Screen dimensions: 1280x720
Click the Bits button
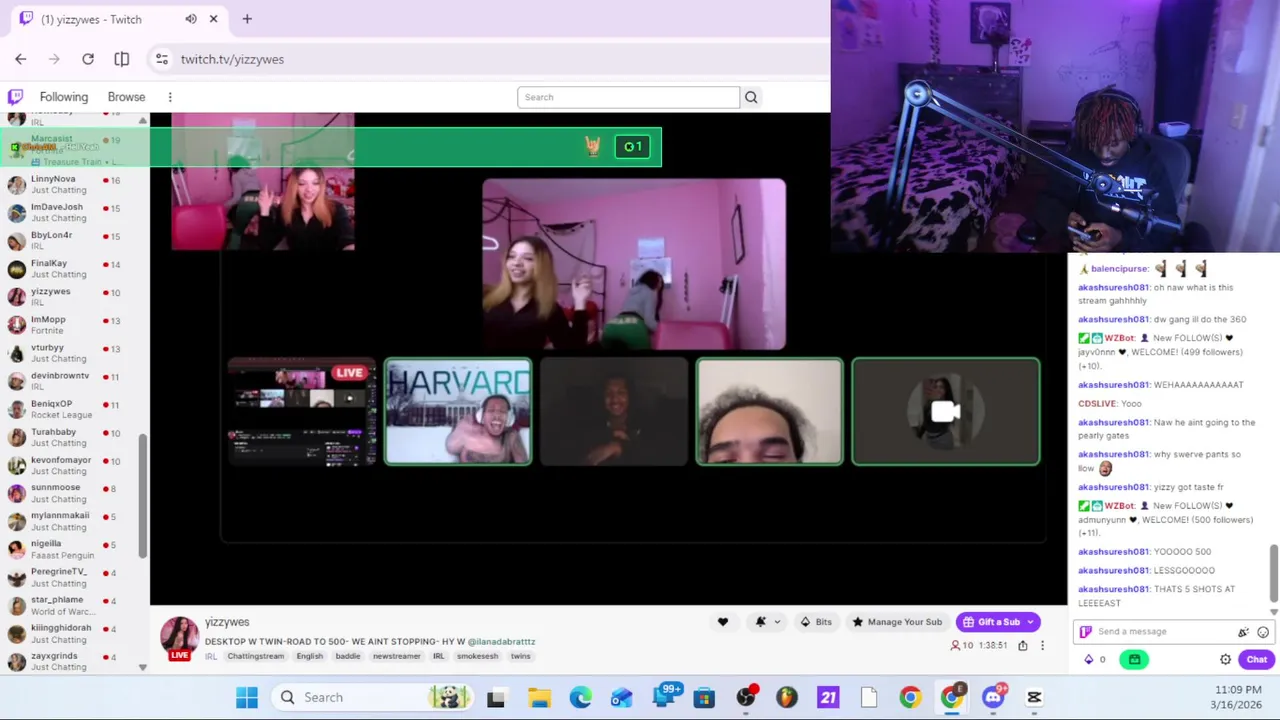tap(816, 622)
